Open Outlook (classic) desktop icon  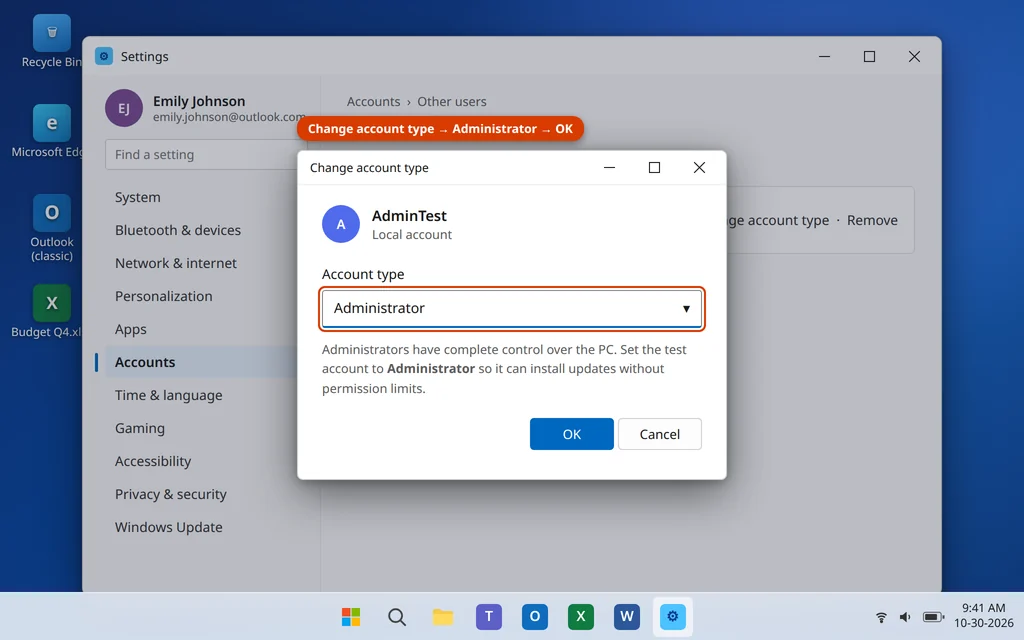(52, 229)
